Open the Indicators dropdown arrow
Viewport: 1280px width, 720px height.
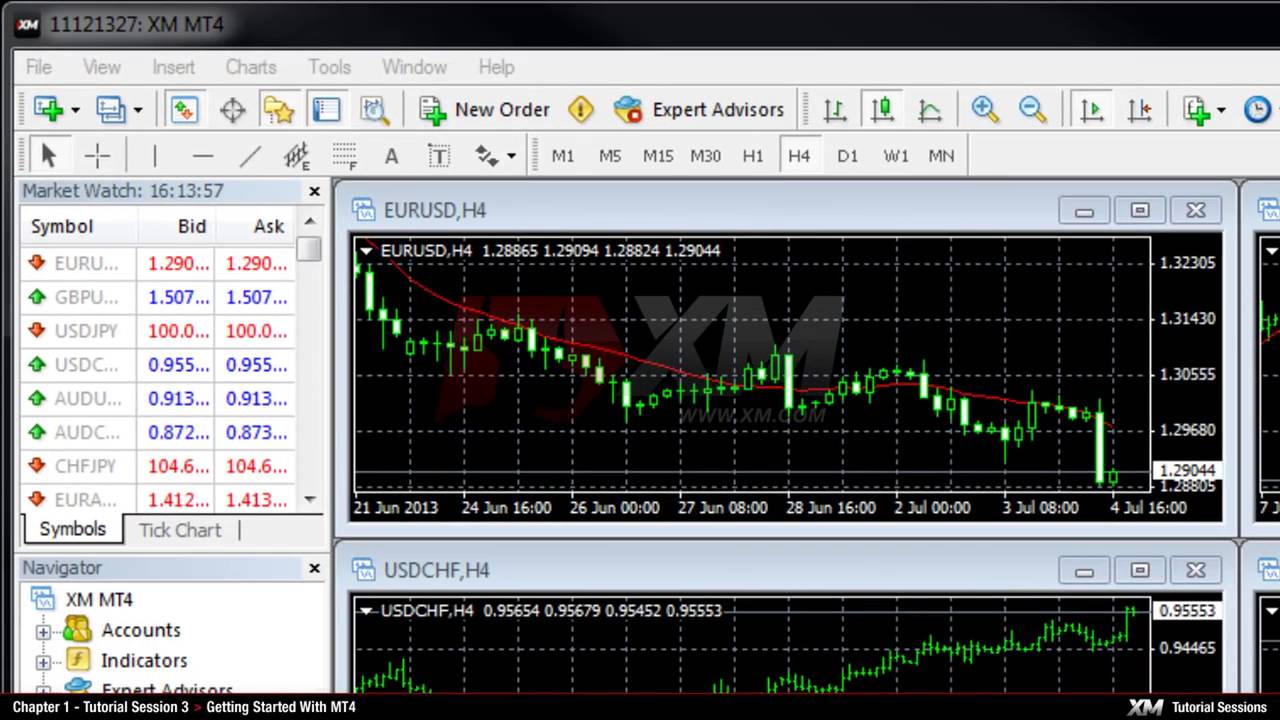(1221, 110)
